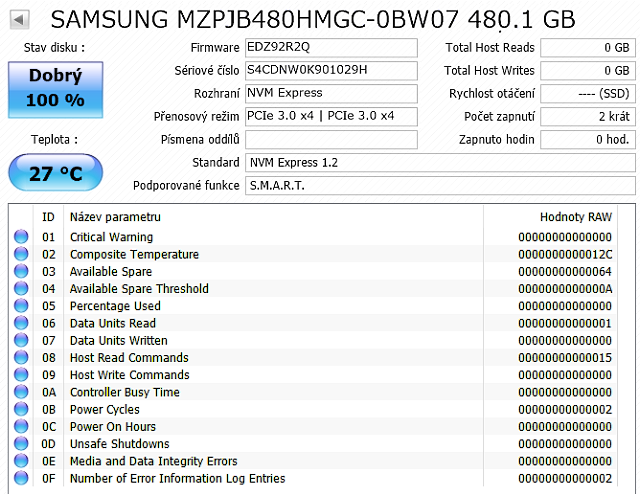Select the Critical Warning parameter name
Image resolution: width=640 pixels, height=494 pixels.
(111, 237)
